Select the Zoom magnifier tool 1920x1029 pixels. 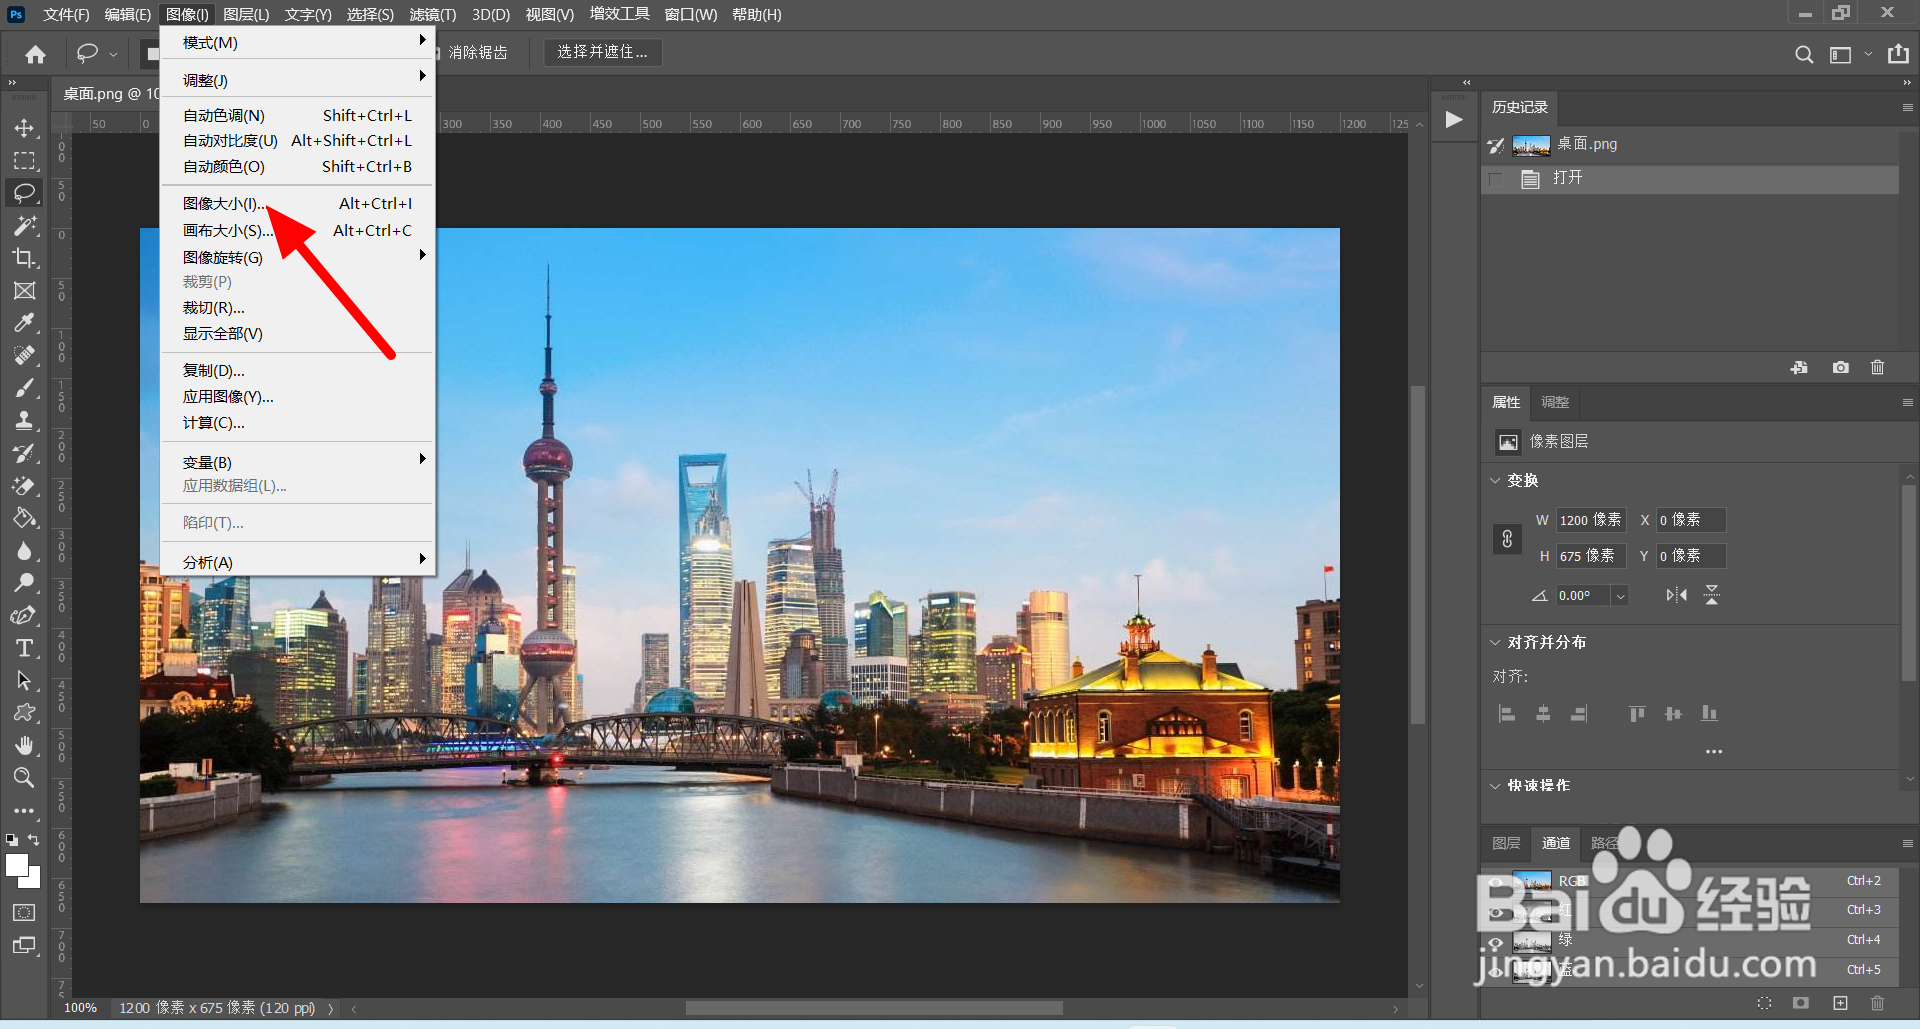pyautogui.click(x=24, y=777)
